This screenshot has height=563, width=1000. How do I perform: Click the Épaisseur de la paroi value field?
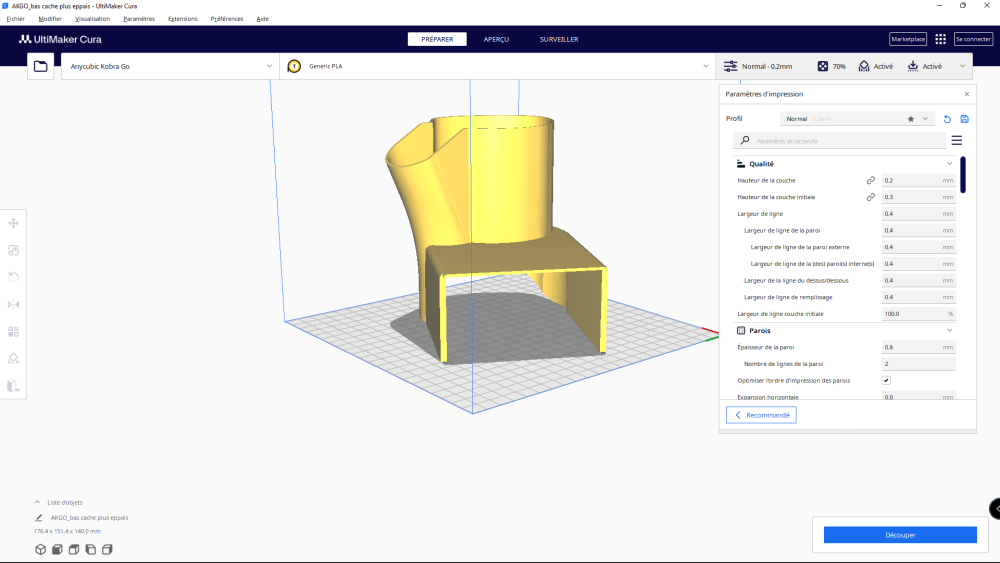click(918, 347)
